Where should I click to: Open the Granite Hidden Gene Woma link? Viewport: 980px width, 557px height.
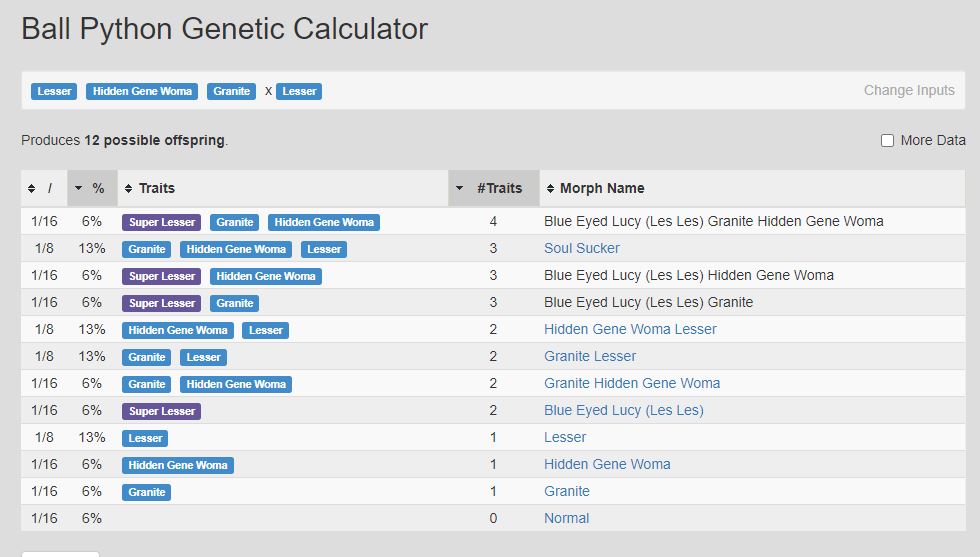632,383
